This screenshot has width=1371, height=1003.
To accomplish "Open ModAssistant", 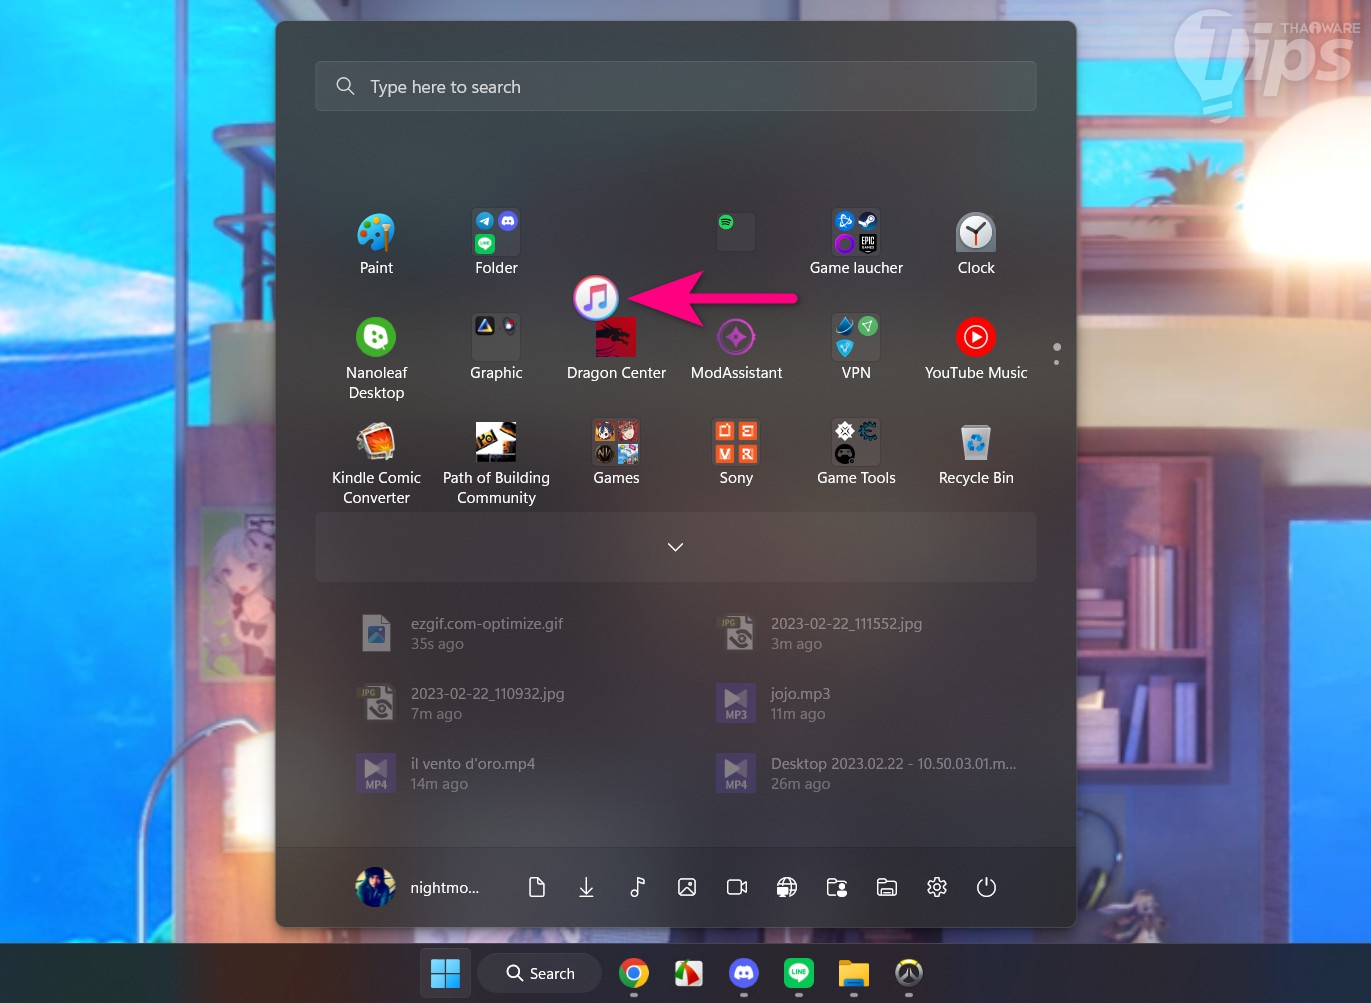I will click(x=736, y=348).
